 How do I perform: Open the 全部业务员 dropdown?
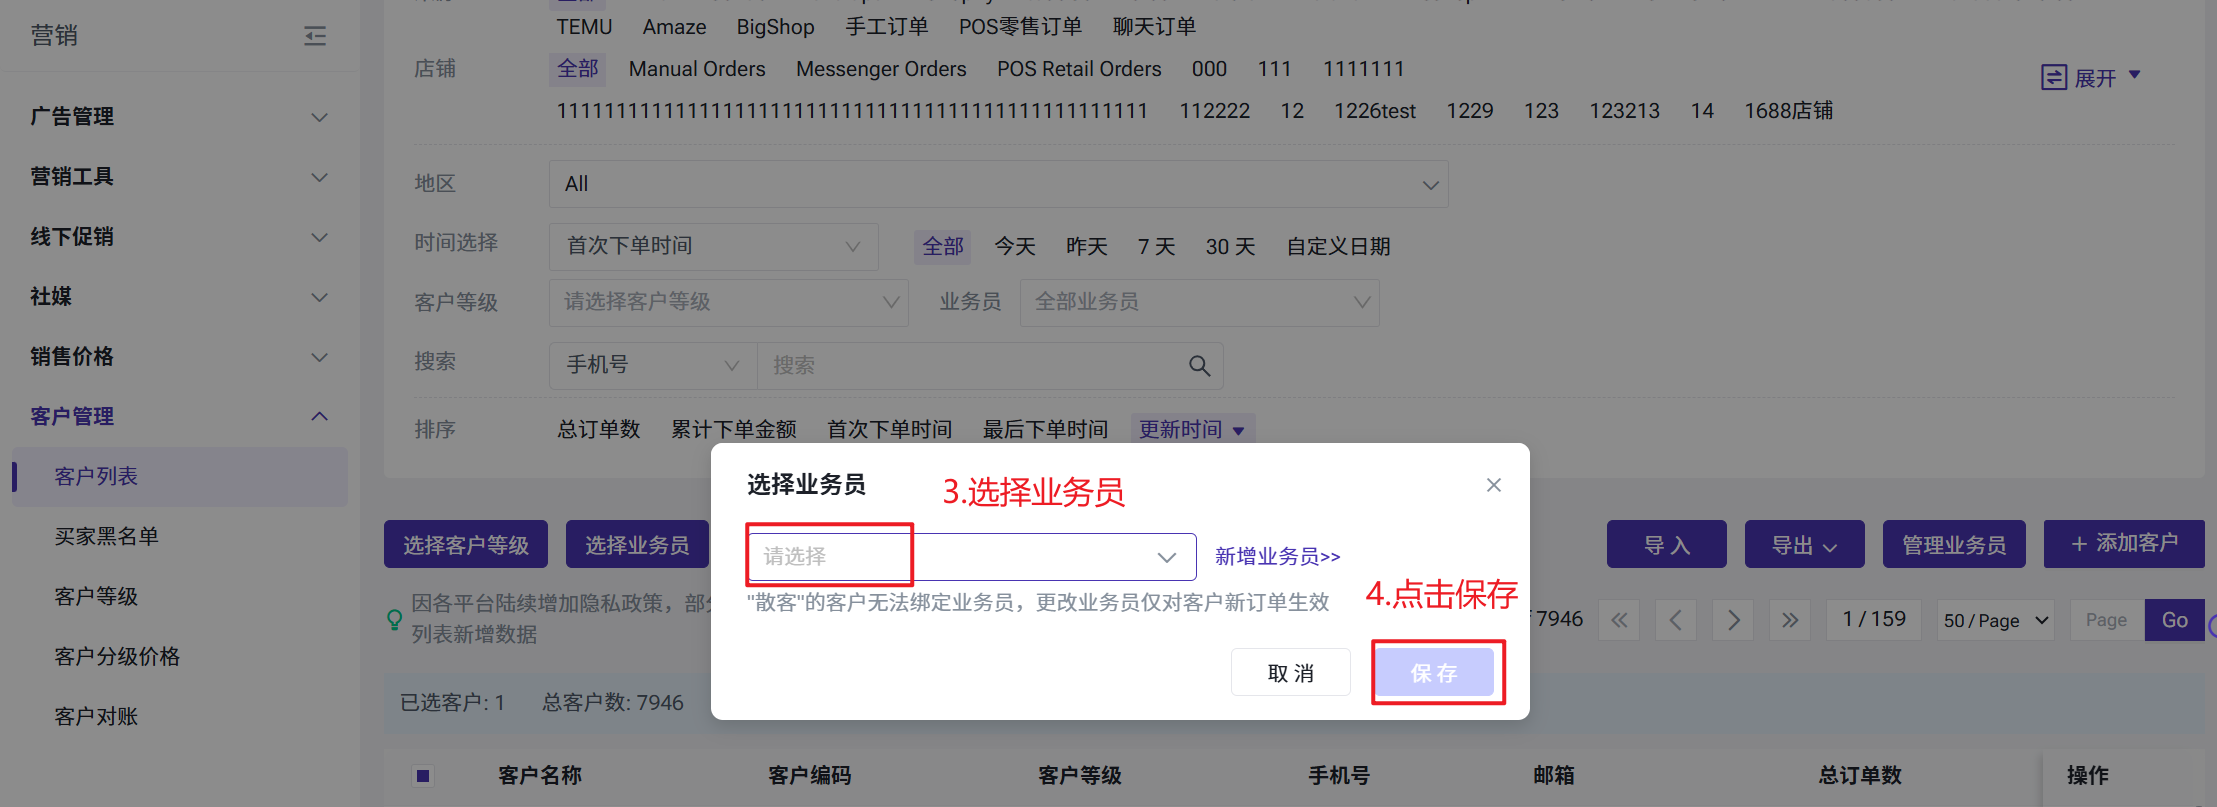click(1199, 302)
